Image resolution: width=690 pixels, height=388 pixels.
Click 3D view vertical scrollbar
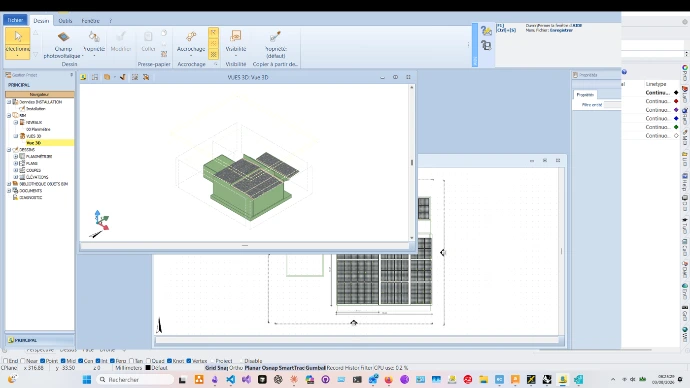(412, 162)
